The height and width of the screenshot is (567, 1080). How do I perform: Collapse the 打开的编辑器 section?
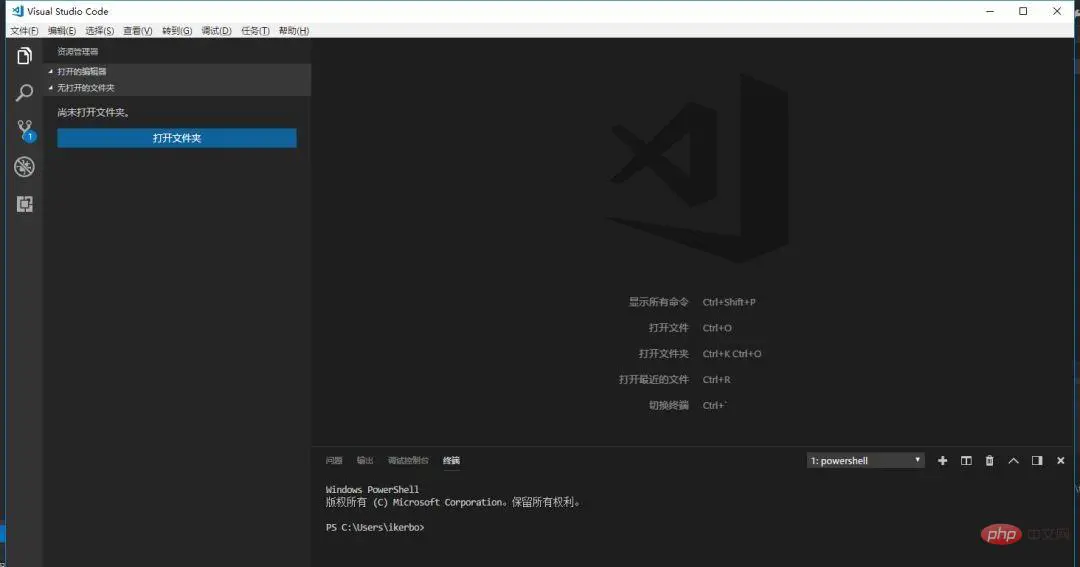[x=81, y=72]
